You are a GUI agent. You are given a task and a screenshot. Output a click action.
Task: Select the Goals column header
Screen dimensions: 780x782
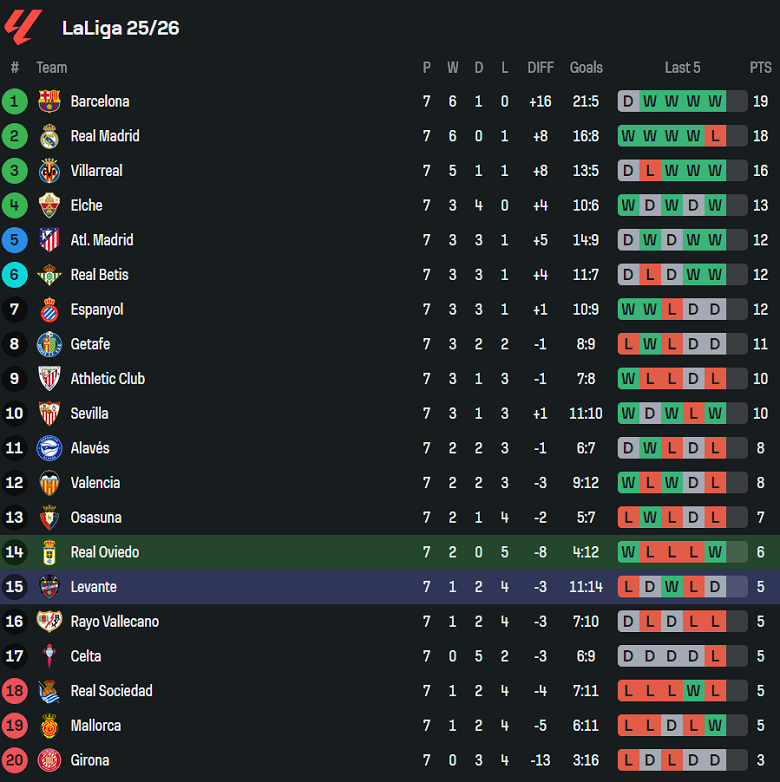[x=586, y=68]
